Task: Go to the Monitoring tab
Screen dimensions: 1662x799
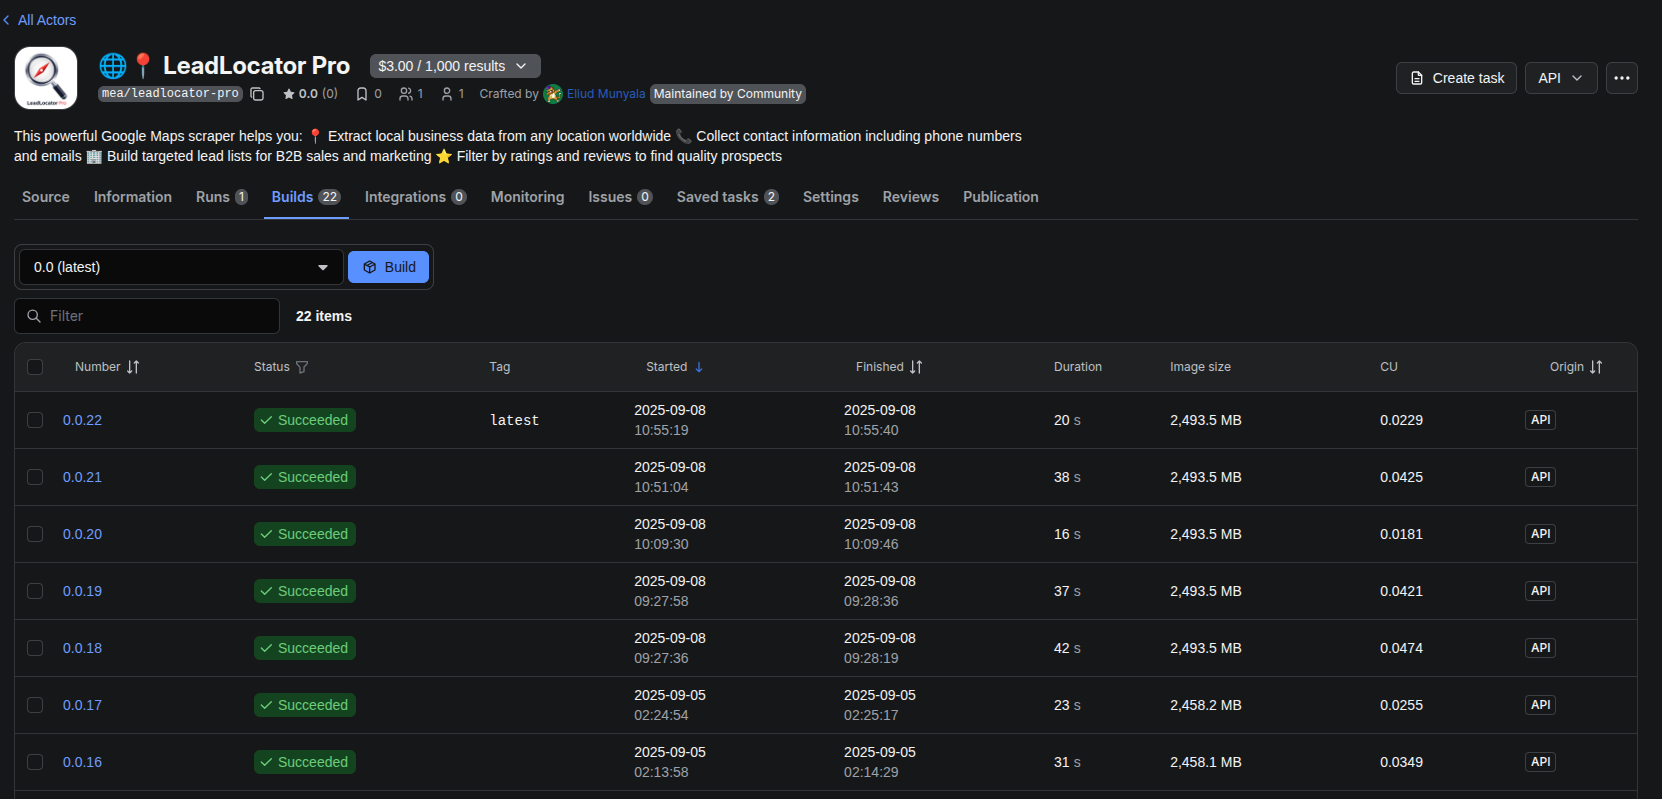Action: point(527,197)
